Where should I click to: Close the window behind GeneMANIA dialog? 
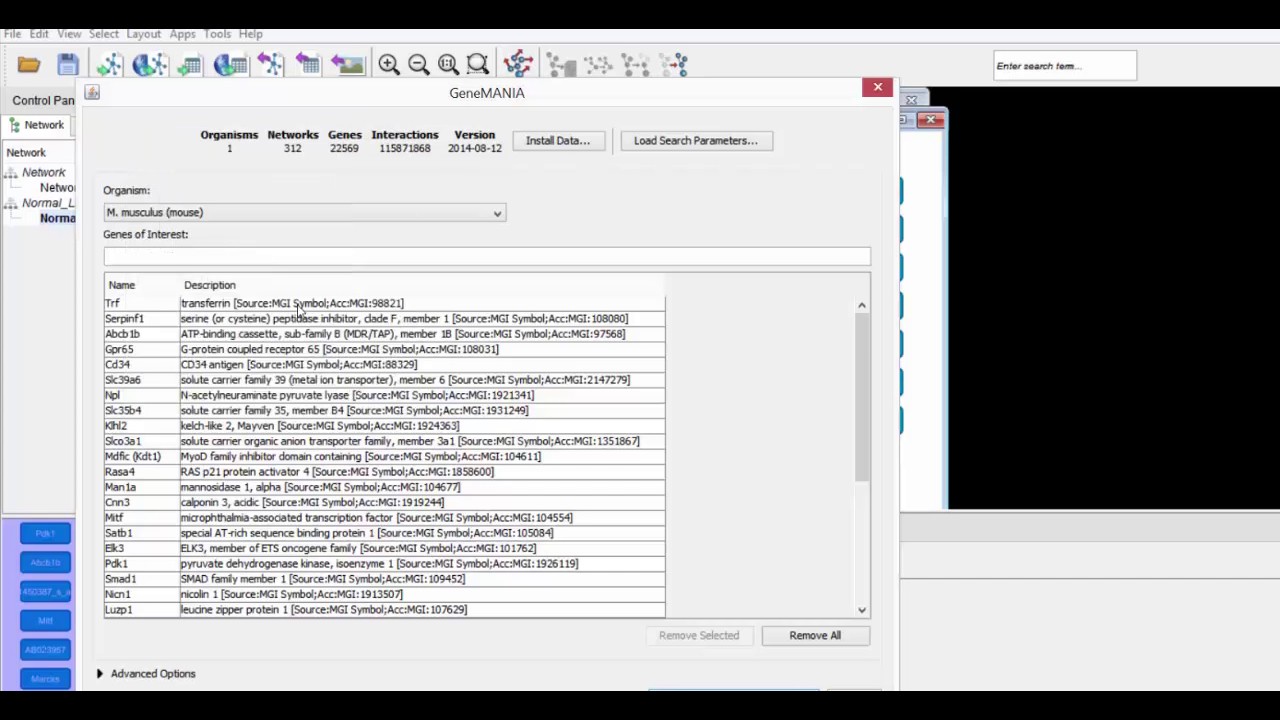[x=911, y=100]
